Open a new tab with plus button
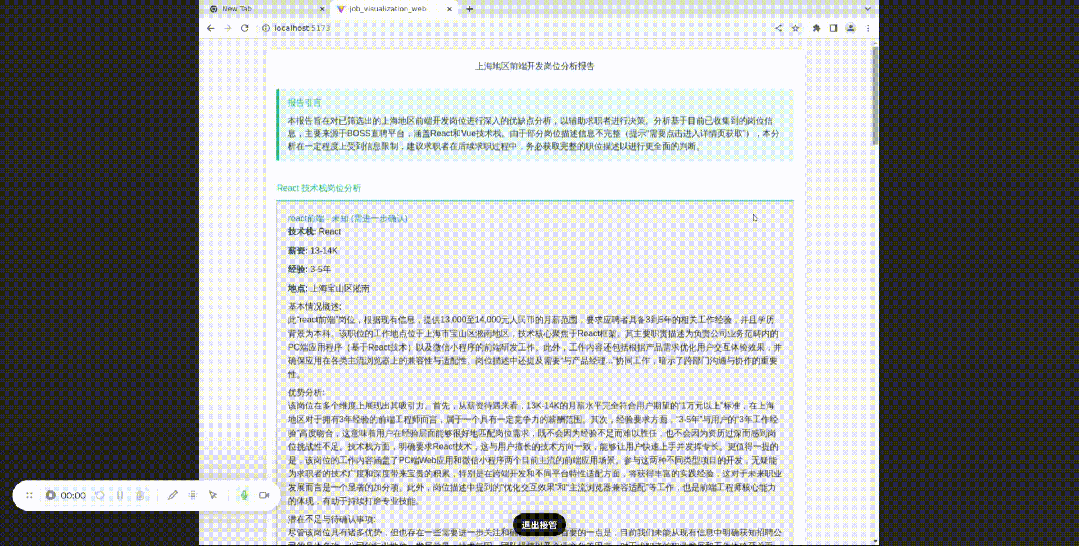This screenshot has height=546, width=1079. pyautogui.click(x=470, y=9)
